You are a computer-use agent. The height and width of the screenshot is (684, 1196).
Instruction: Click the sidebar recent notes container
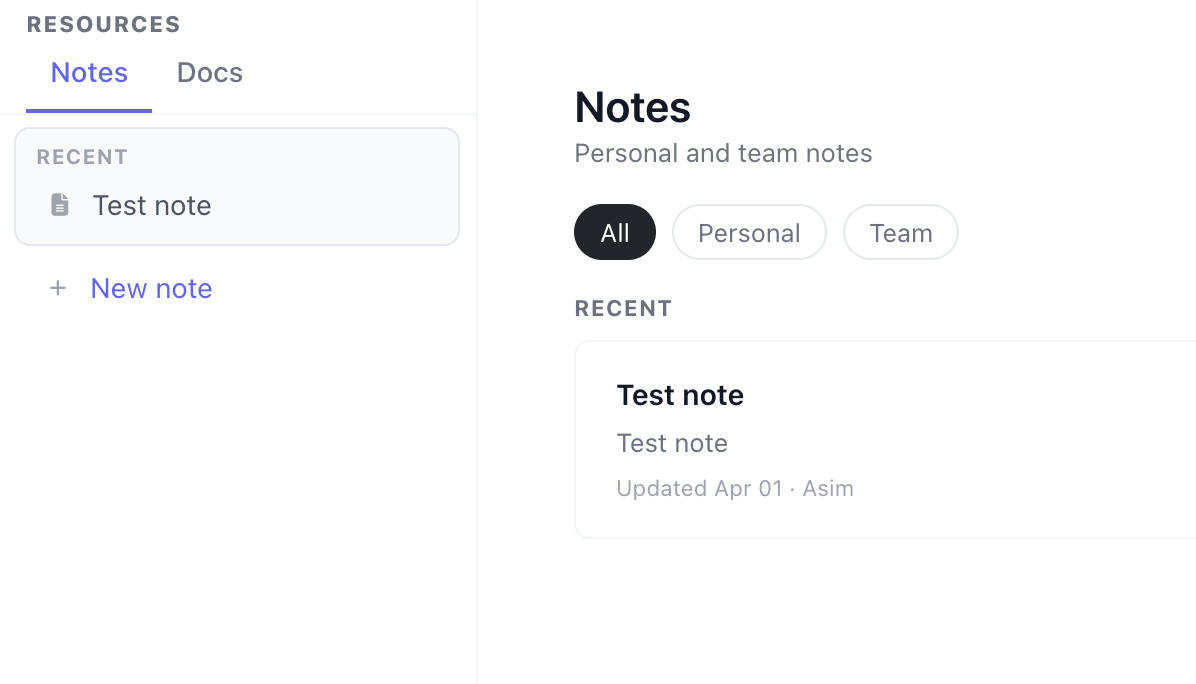point(237,186)
